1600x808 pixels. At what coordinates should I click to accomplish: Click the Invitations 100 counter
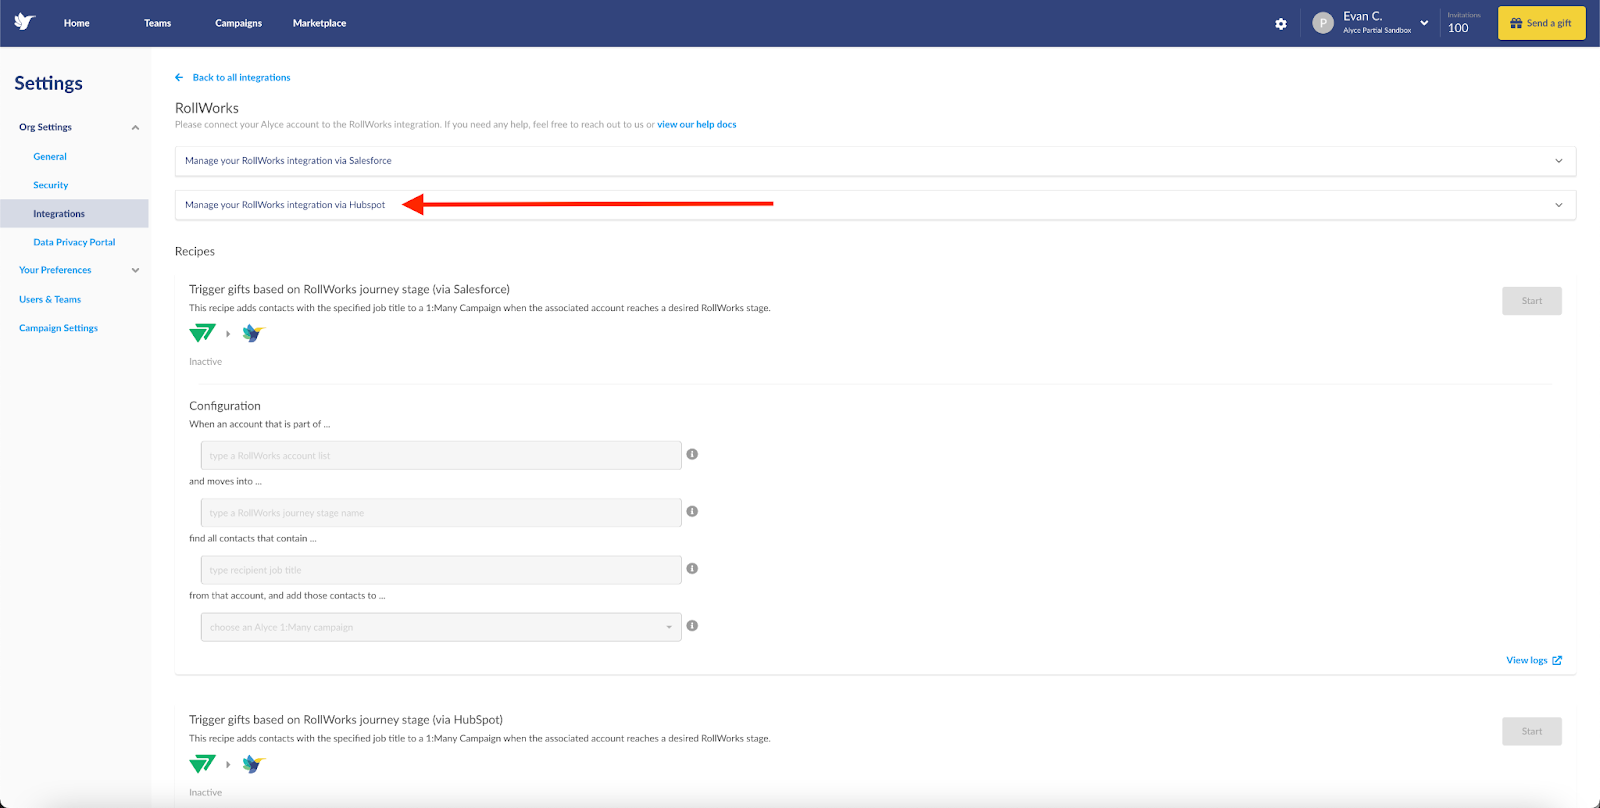point(1463,23)
